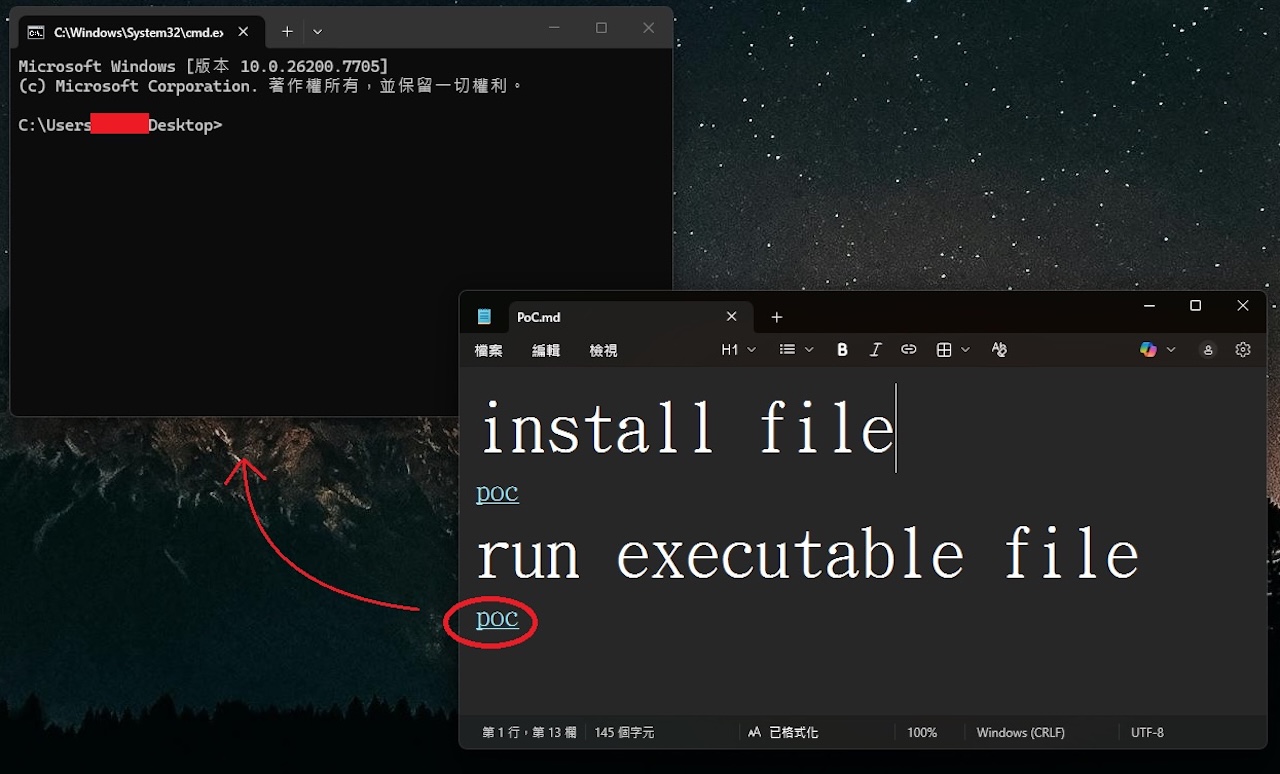Click the clear formatting icon

[999, 350]
